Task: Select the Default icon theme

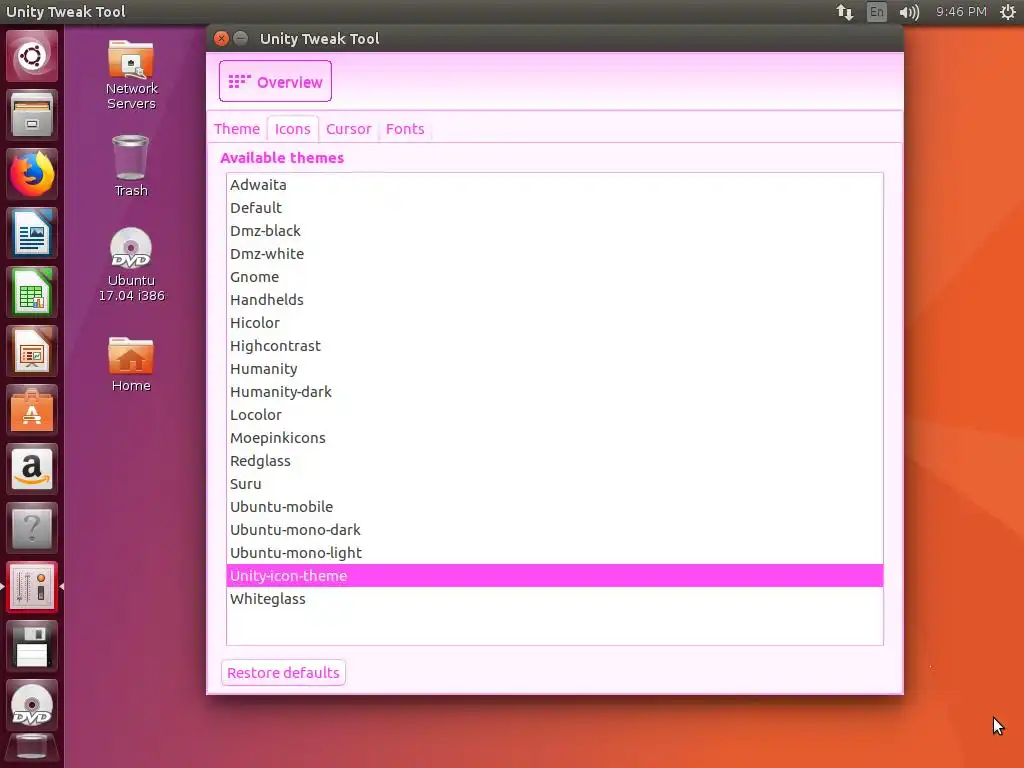Action: pos(554,208)
